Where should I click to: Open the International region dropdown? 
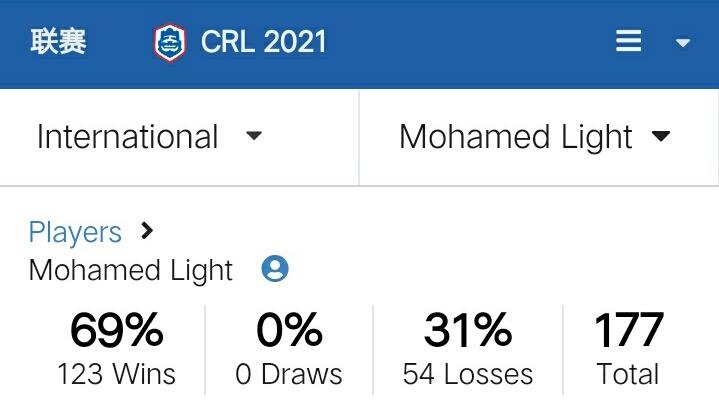coord(128,137)
